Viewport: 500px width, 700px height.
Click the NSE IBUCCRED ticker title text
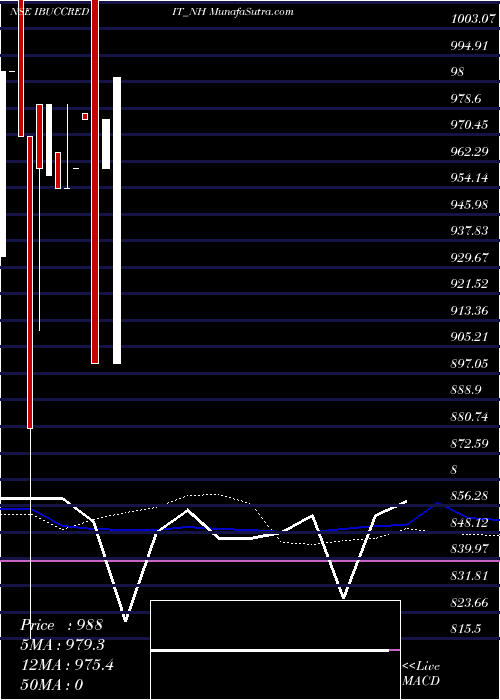point(49,12)
